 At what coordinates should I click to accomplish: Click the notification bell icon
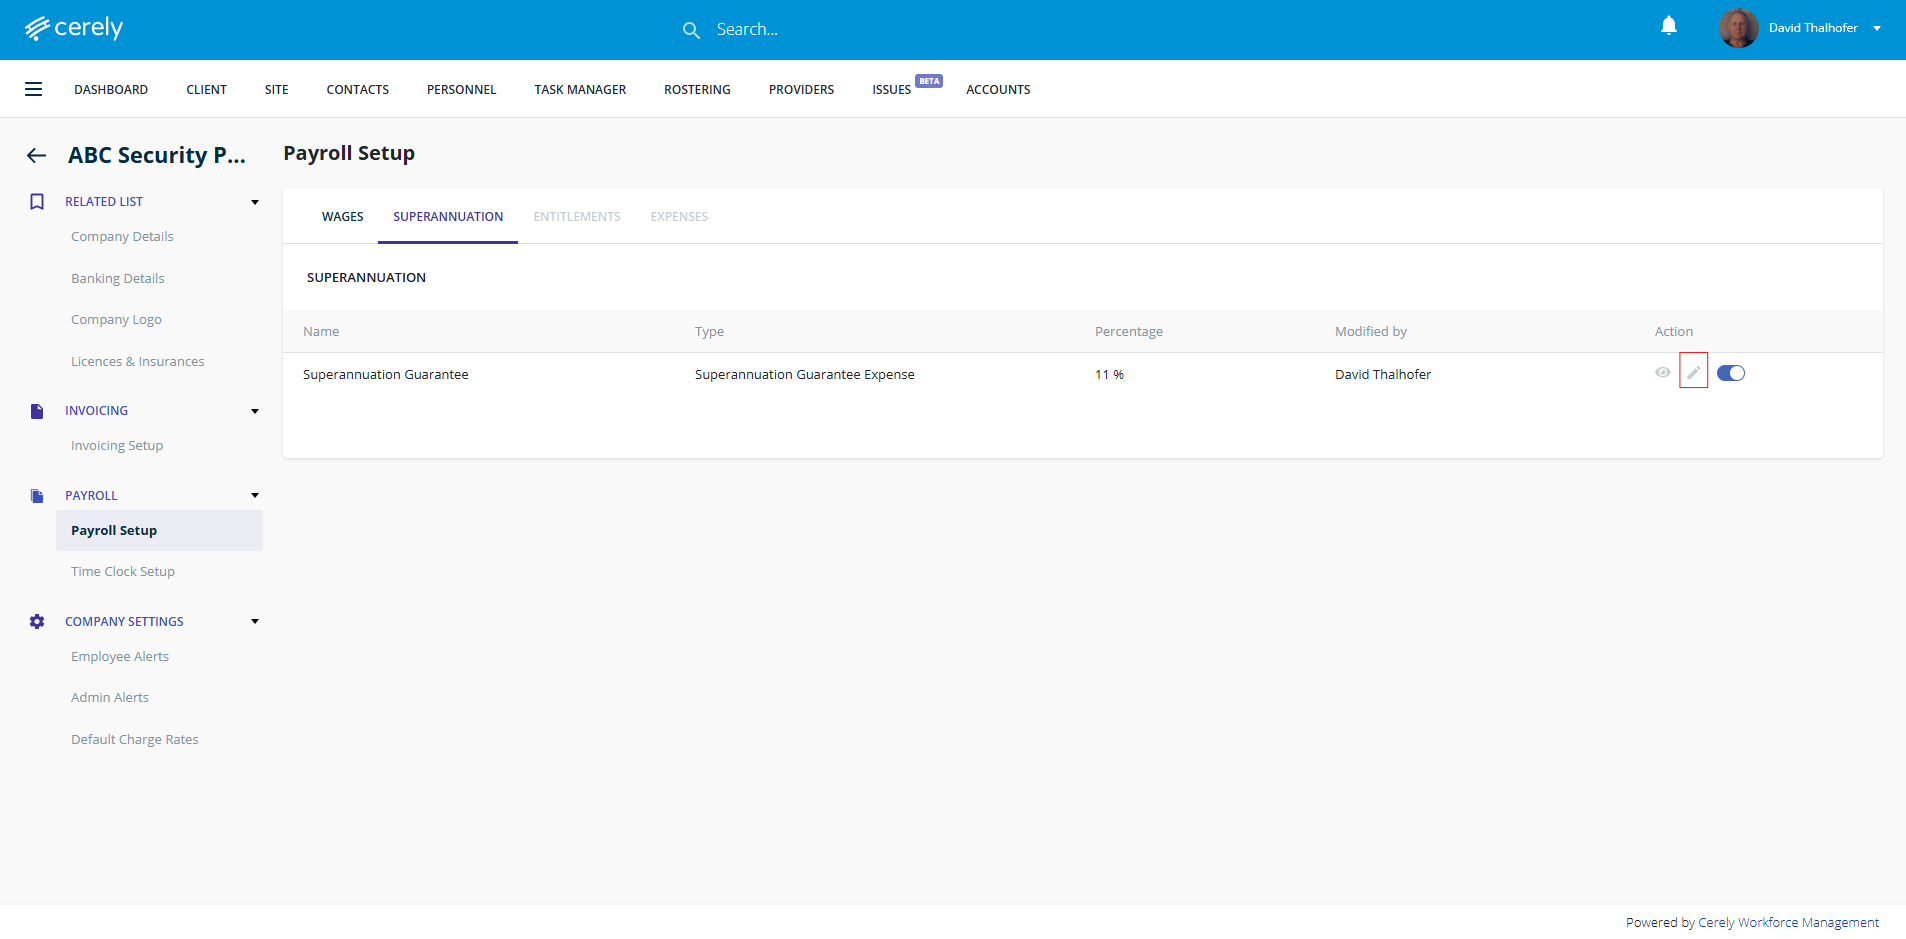click(x=1668, y=26)
